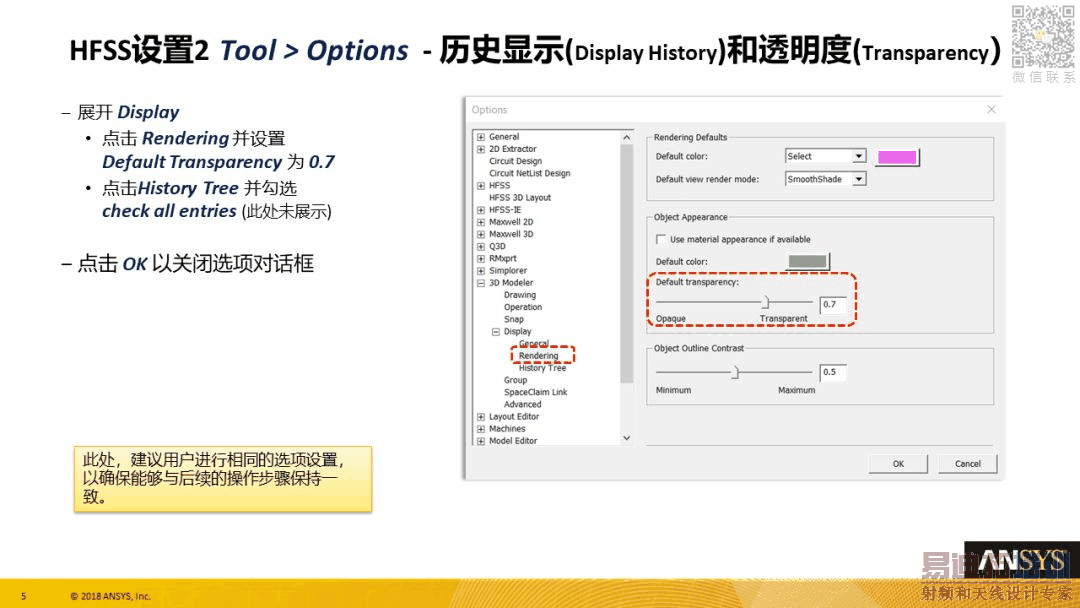1080x608 pixels.
Task: Select HFSS 3D Layout entry
Action: click(519, 198)
